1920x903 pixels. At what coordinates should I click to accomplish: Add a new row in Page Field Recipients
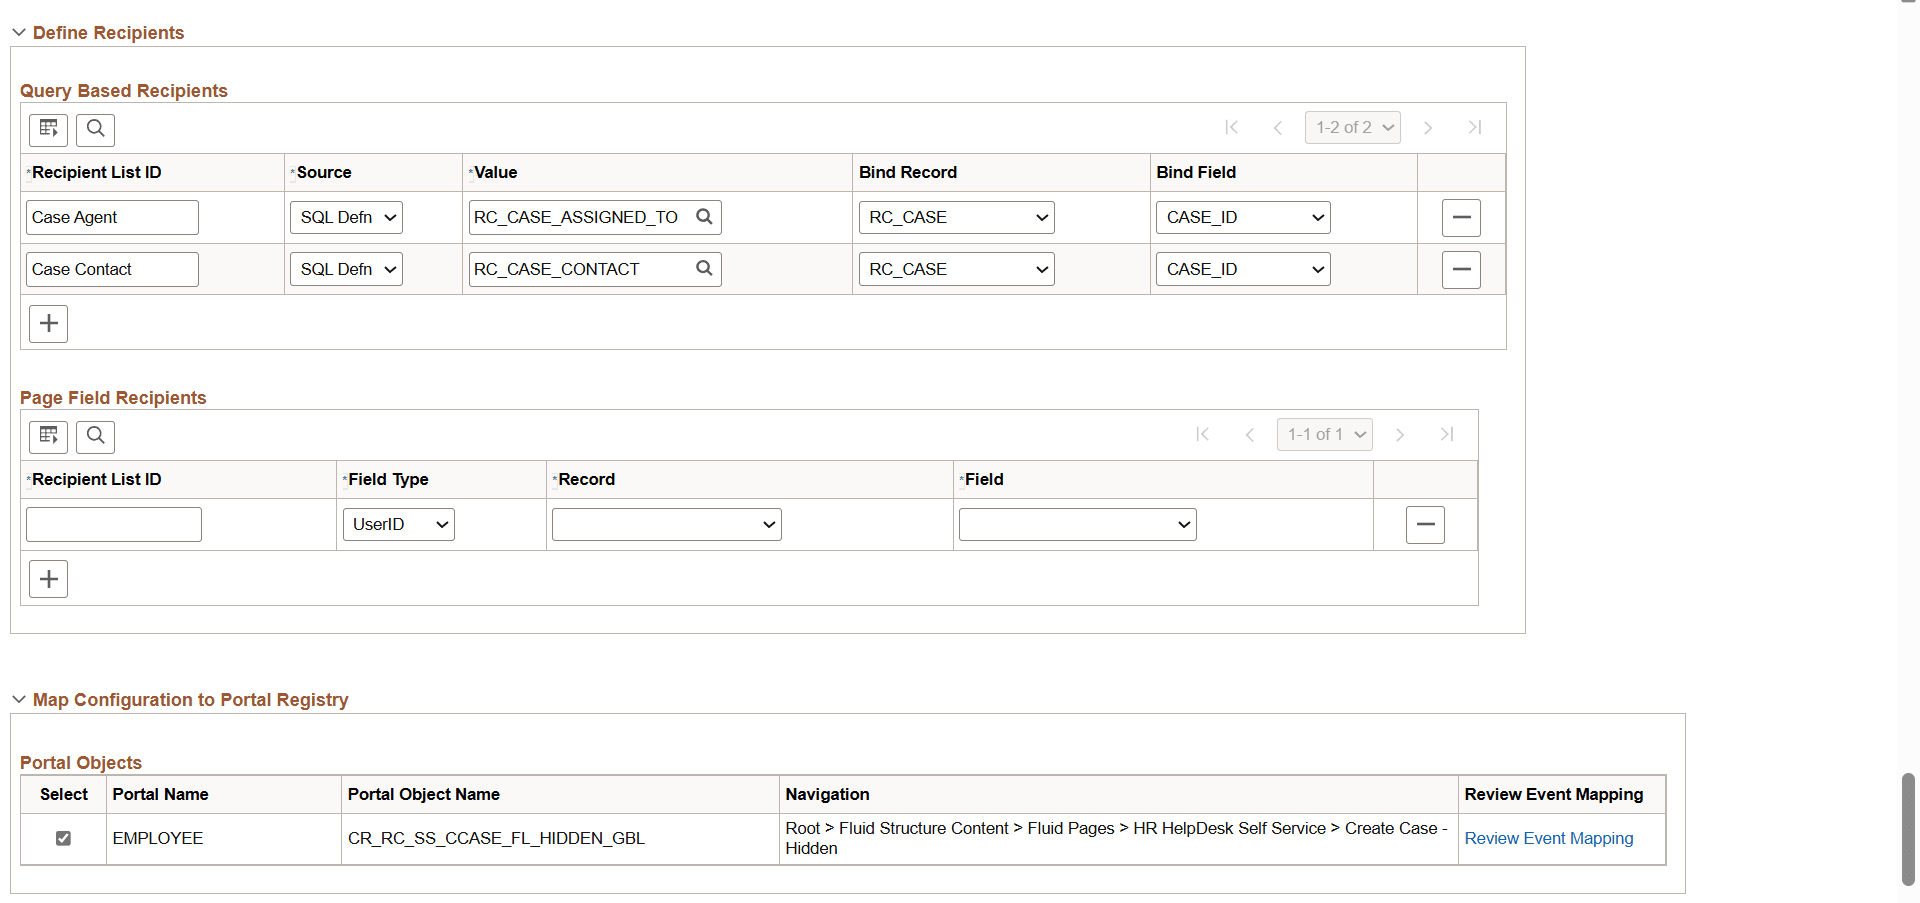pos(48,578)
